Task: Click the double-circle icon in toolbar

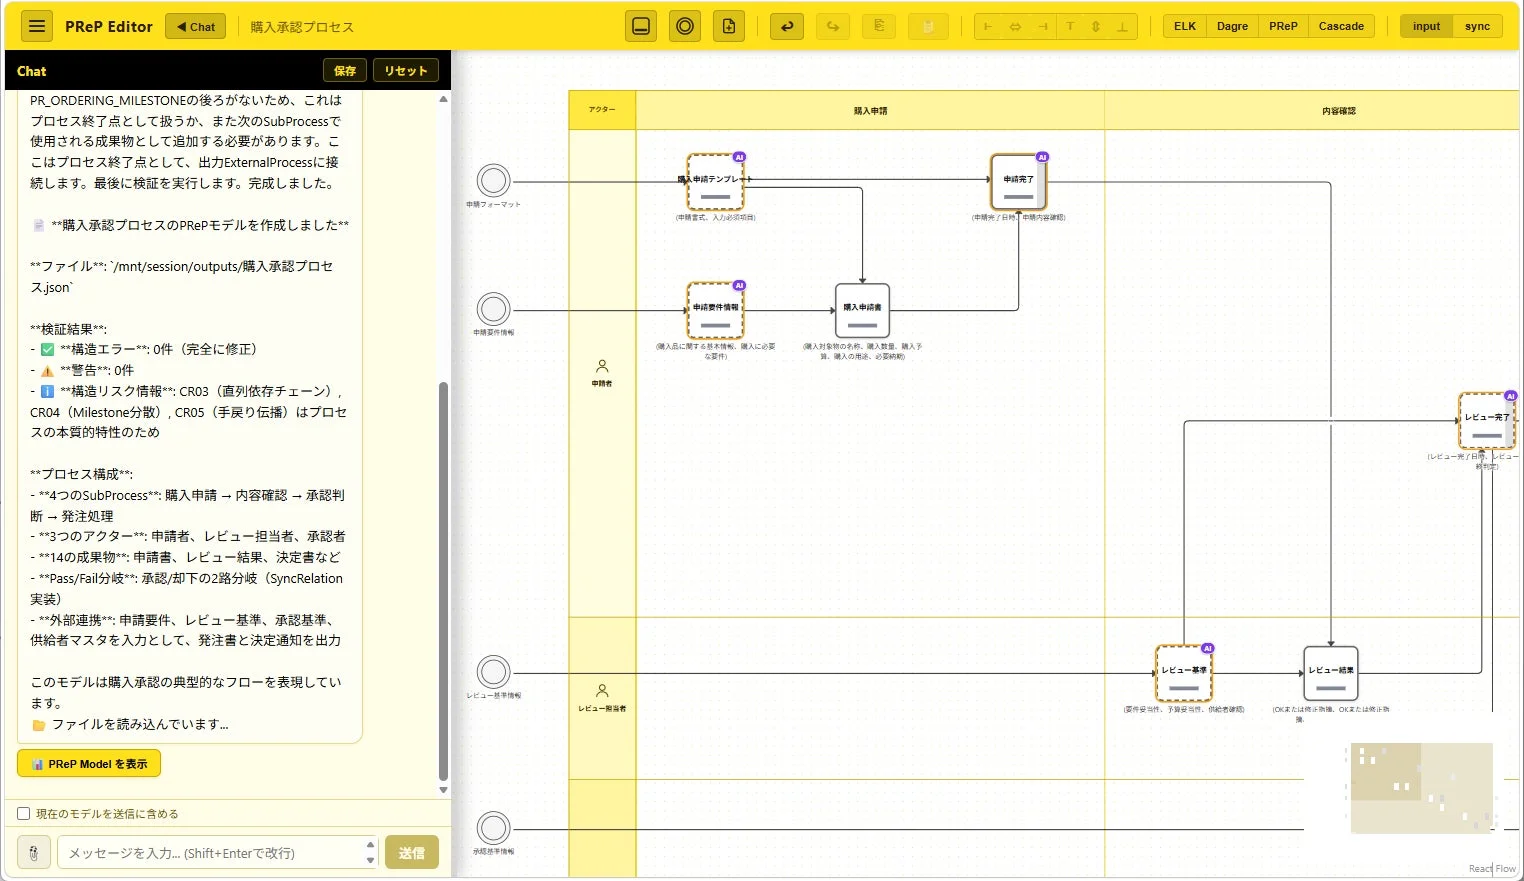Action: pos(685,26)
